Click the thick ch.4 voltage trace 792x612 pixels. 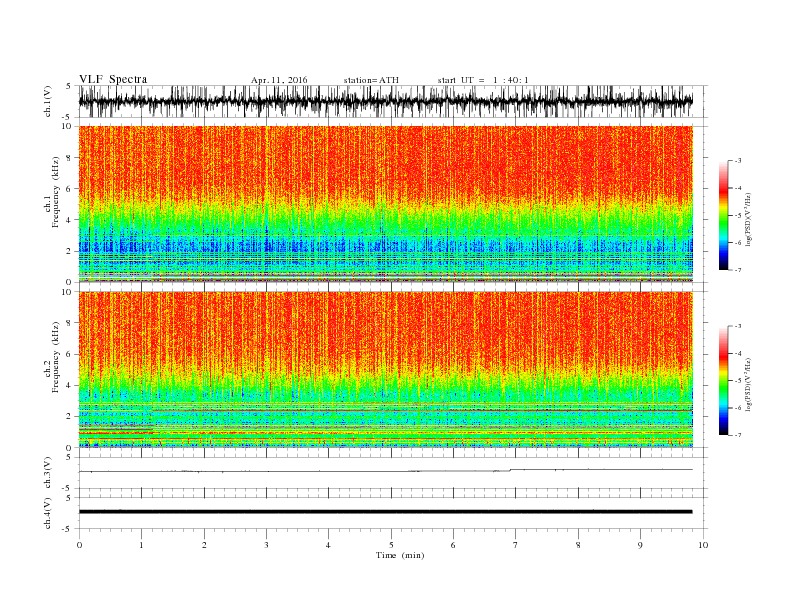[x=385, y=512]
